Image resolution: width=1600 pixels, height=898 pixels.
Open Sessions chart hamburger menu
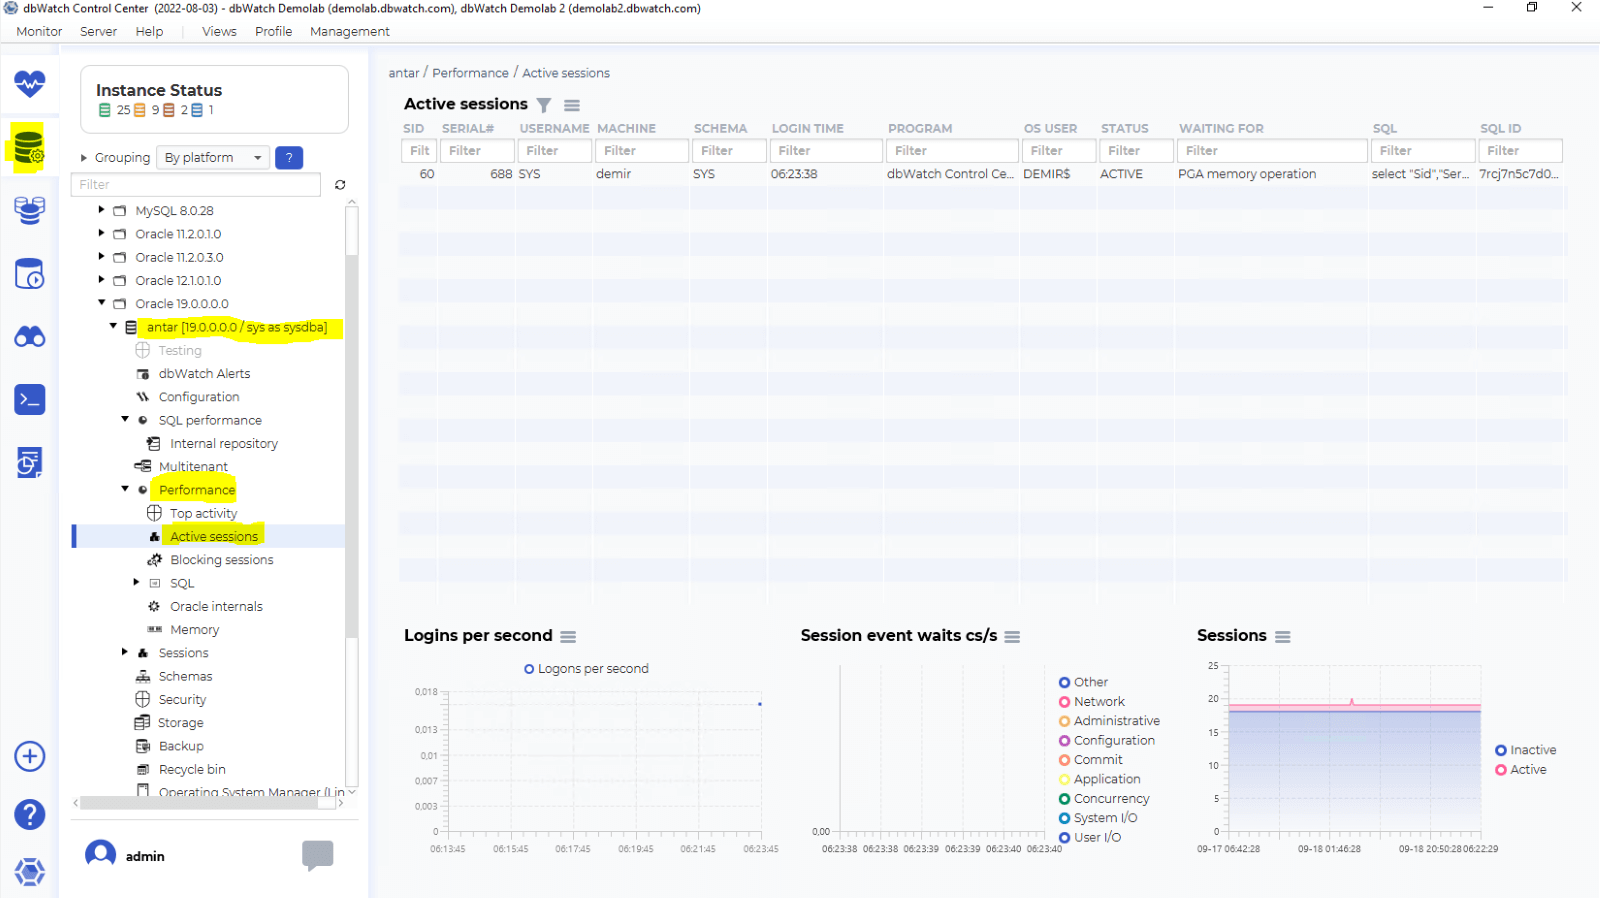[1283, 637]
